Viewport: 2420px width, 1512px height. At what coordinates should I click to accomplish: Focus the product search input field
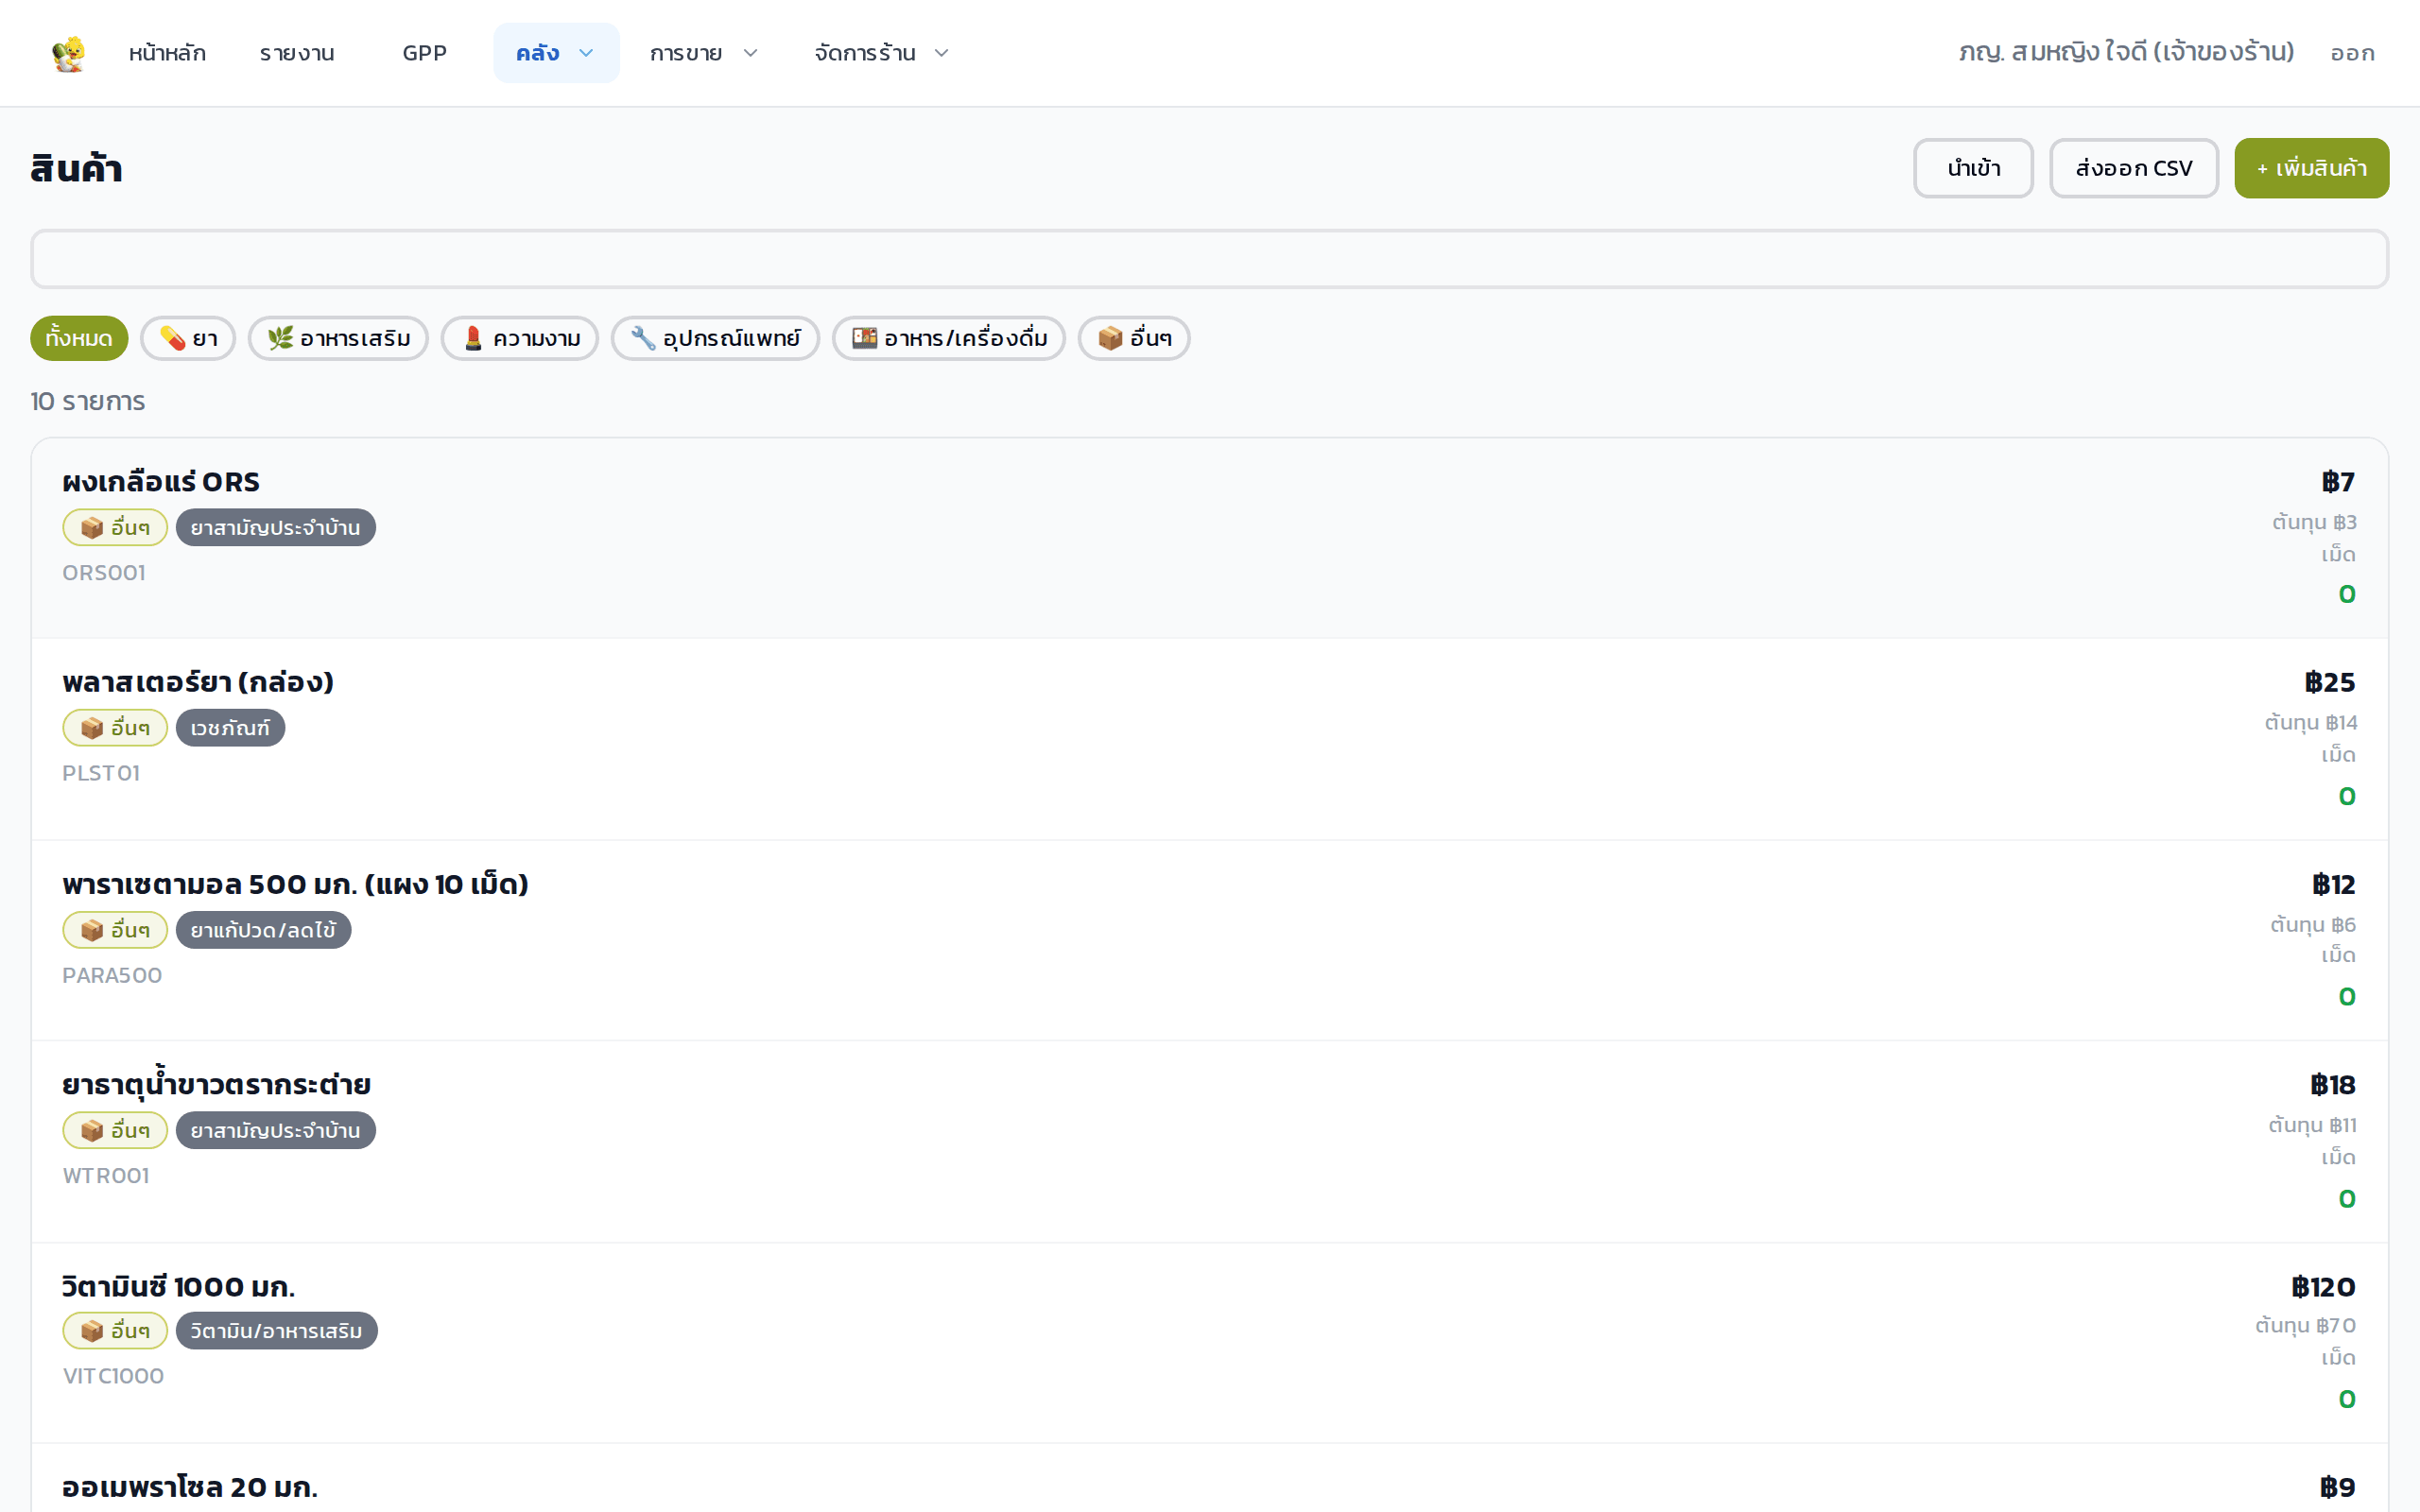coord(1209,259)
